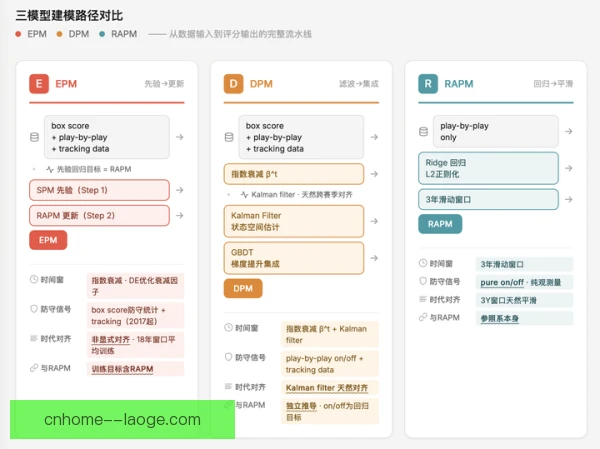The image size is (600, 449).
Task: Click the 滤波→集成 label in DPM header
Action: tap(359, 84)
